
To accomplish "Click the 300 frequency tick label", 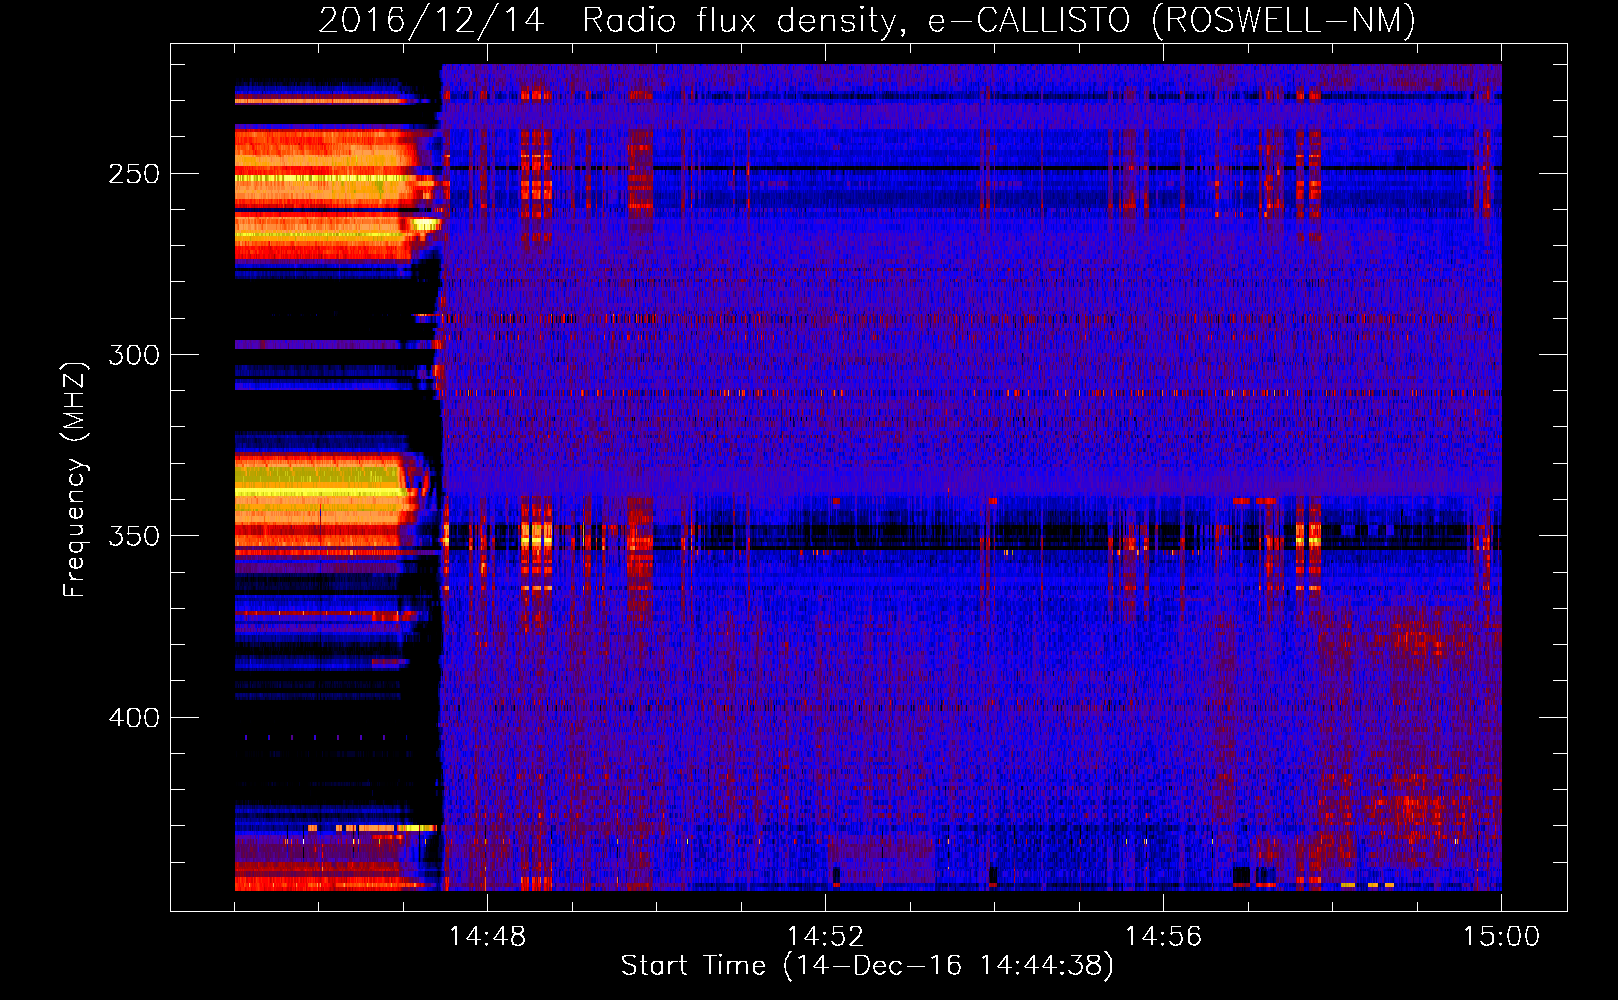I will click(x=134, y=355).
